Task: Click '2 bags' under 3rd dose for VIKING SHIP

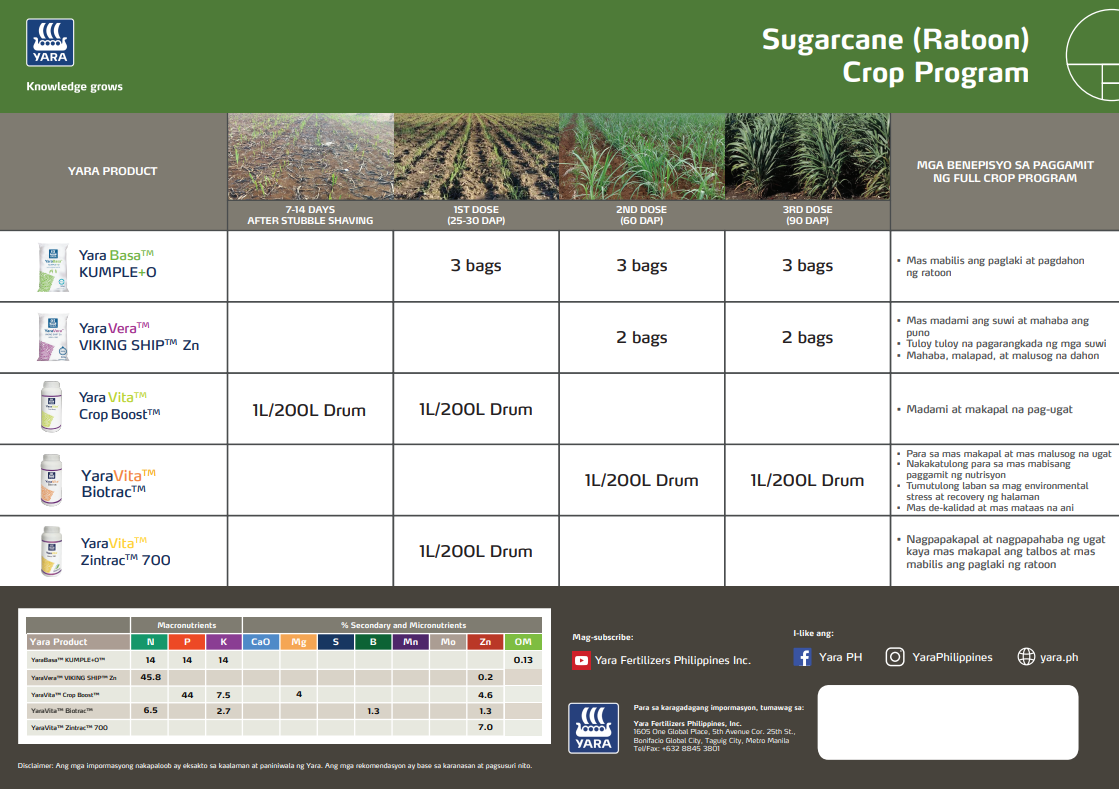Action: pos(807,337)
